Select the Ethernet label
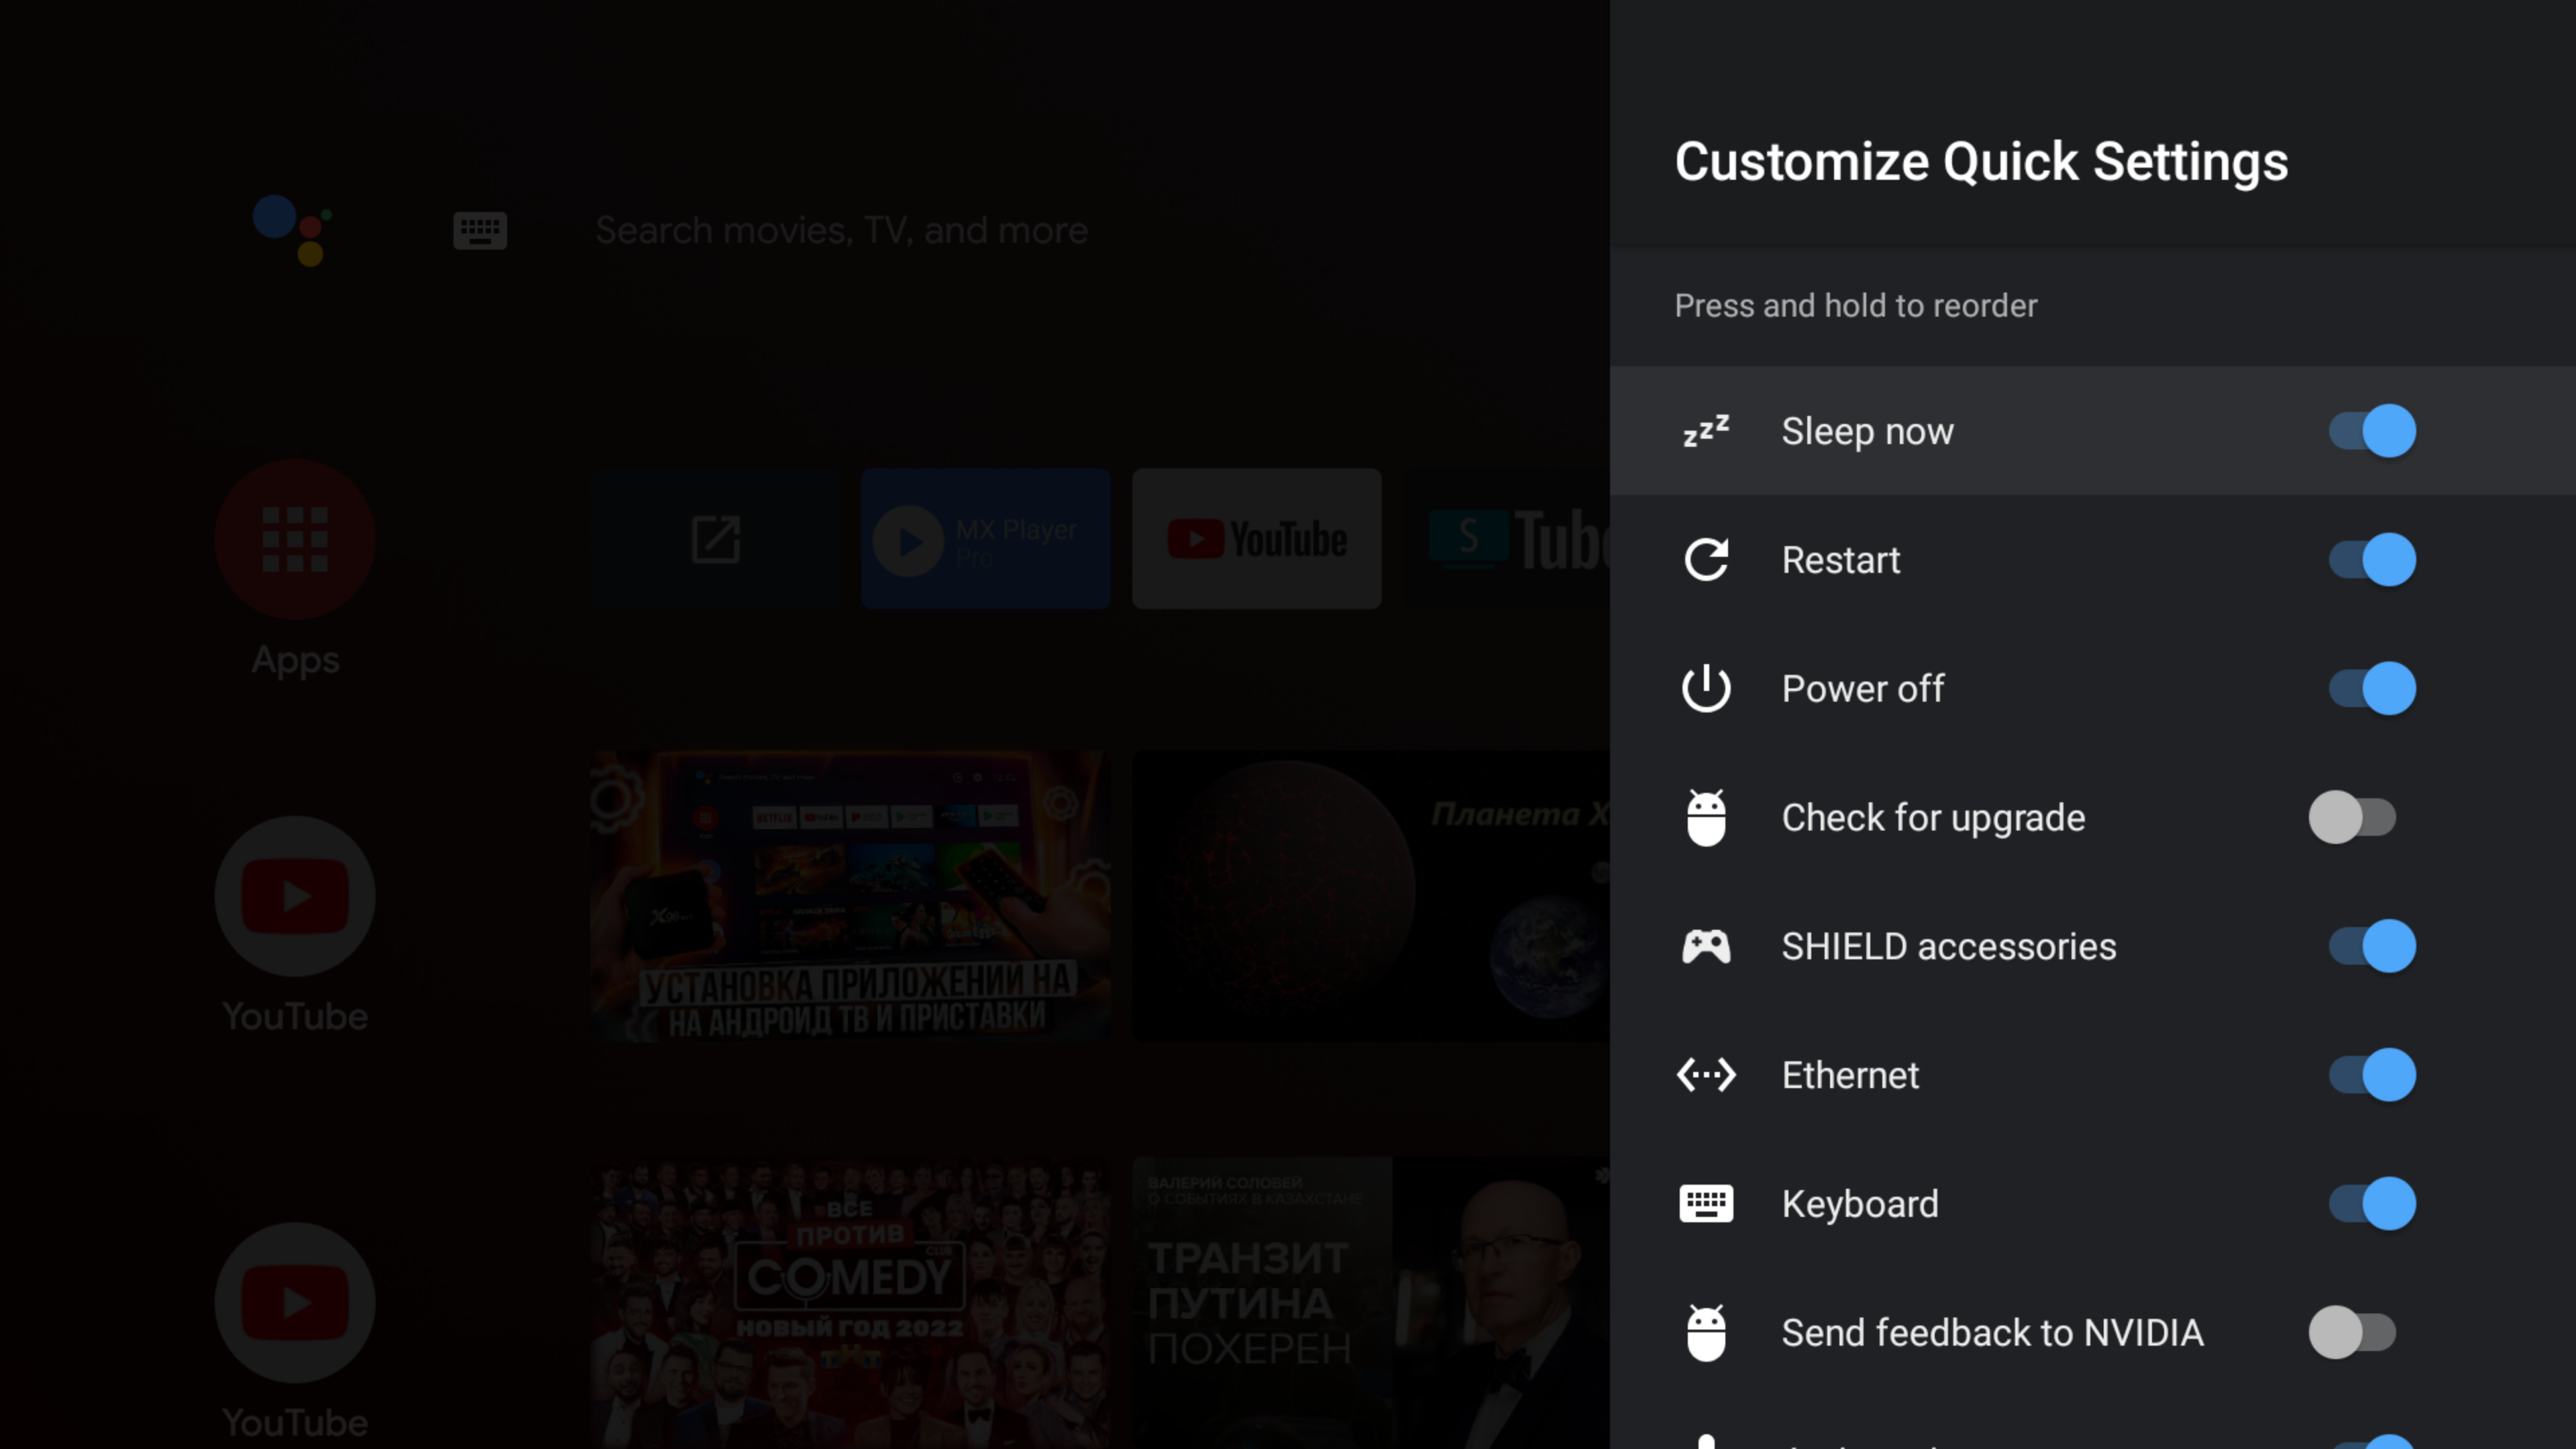This screenshot has width=2576, height=1449. click(1850, 1075)
